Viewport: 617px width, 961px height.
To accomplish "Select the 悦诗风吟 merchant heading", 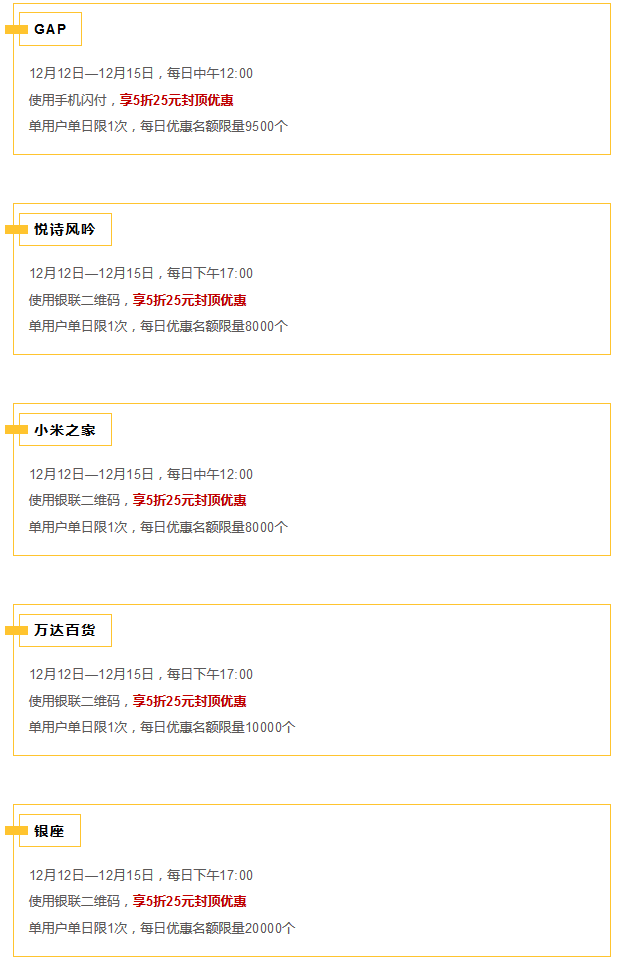I will tap(66, 229).
